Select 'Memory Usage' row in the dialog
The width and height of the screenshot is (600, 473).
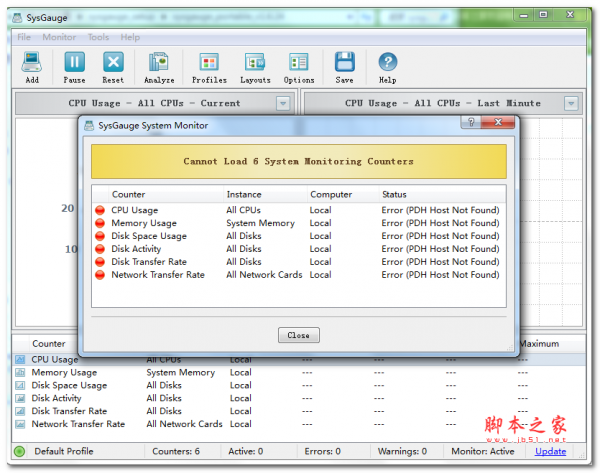[298, 223]
